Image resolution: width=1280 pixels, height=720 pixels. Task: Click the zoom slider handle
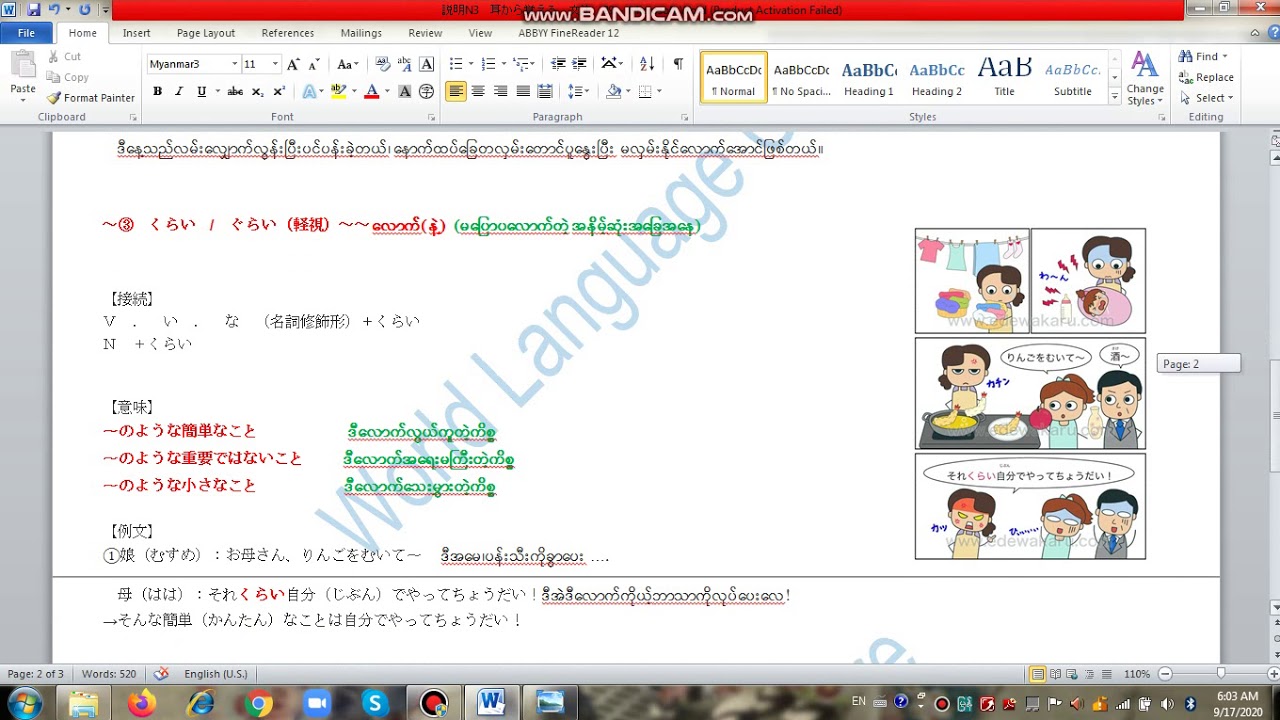click(x=1221, y=674)
